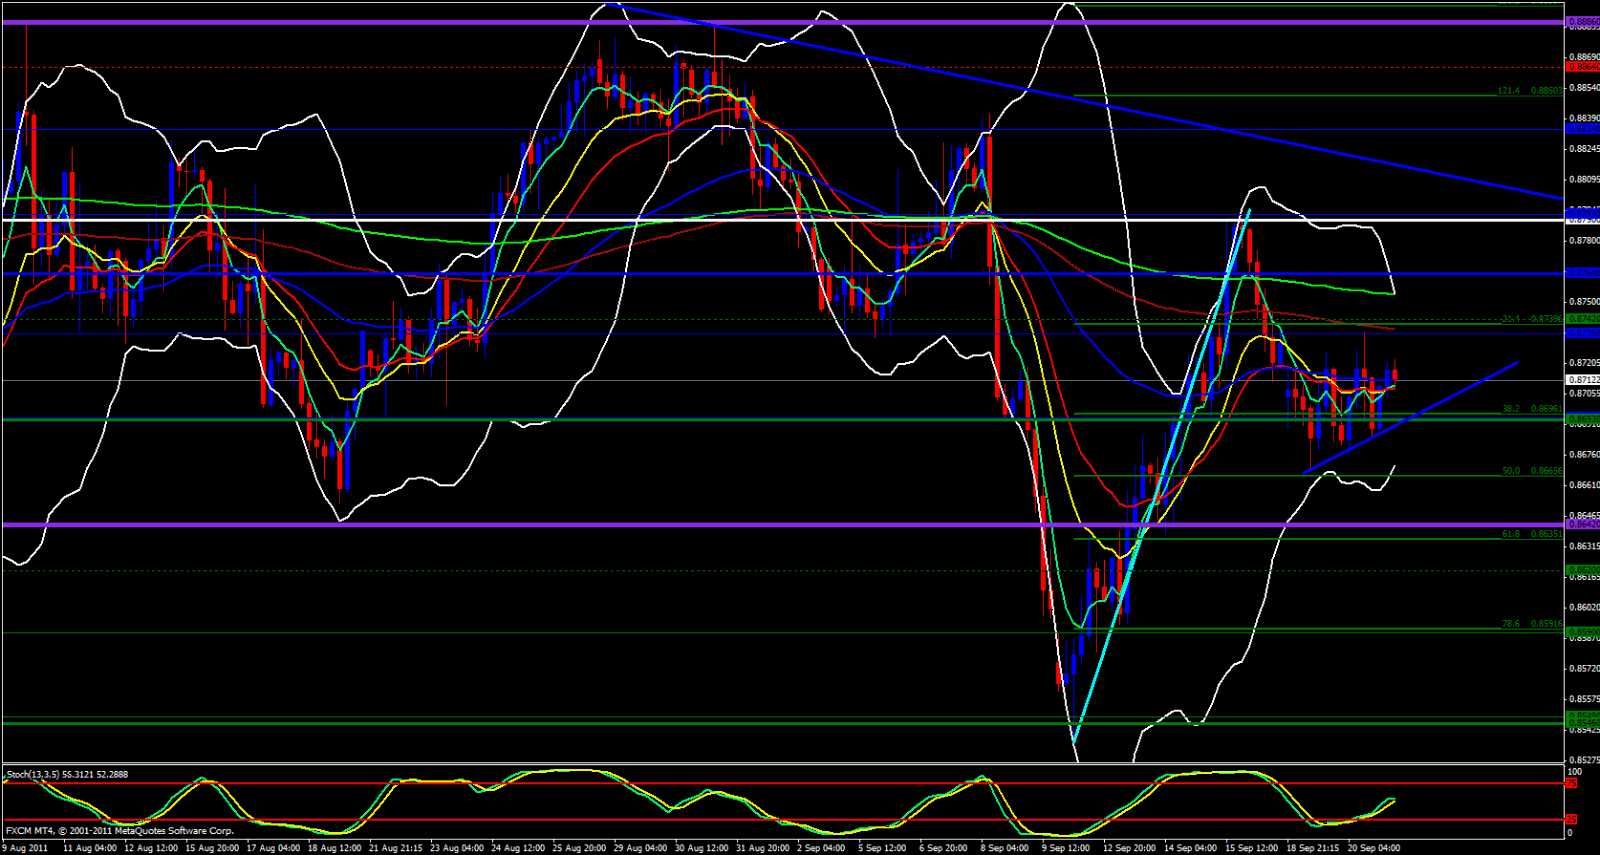Click the 0.8642 purple price tag
The height and width of the screenshot is (855, 1600).
point(1581,524)
